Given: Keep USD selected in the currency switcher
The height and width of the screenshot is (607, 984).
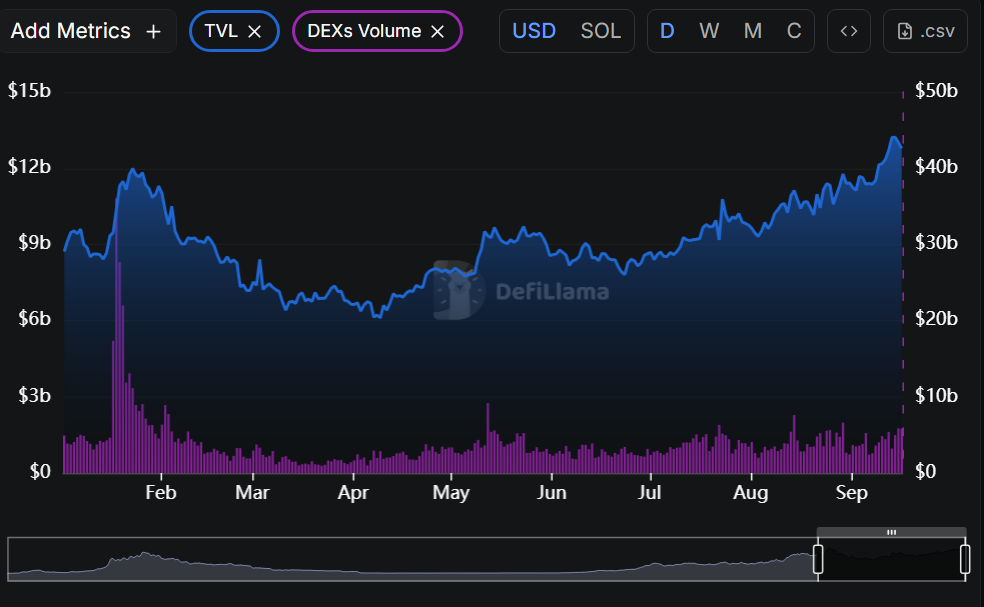Looking at the screenshot, I should coord(534,31).
